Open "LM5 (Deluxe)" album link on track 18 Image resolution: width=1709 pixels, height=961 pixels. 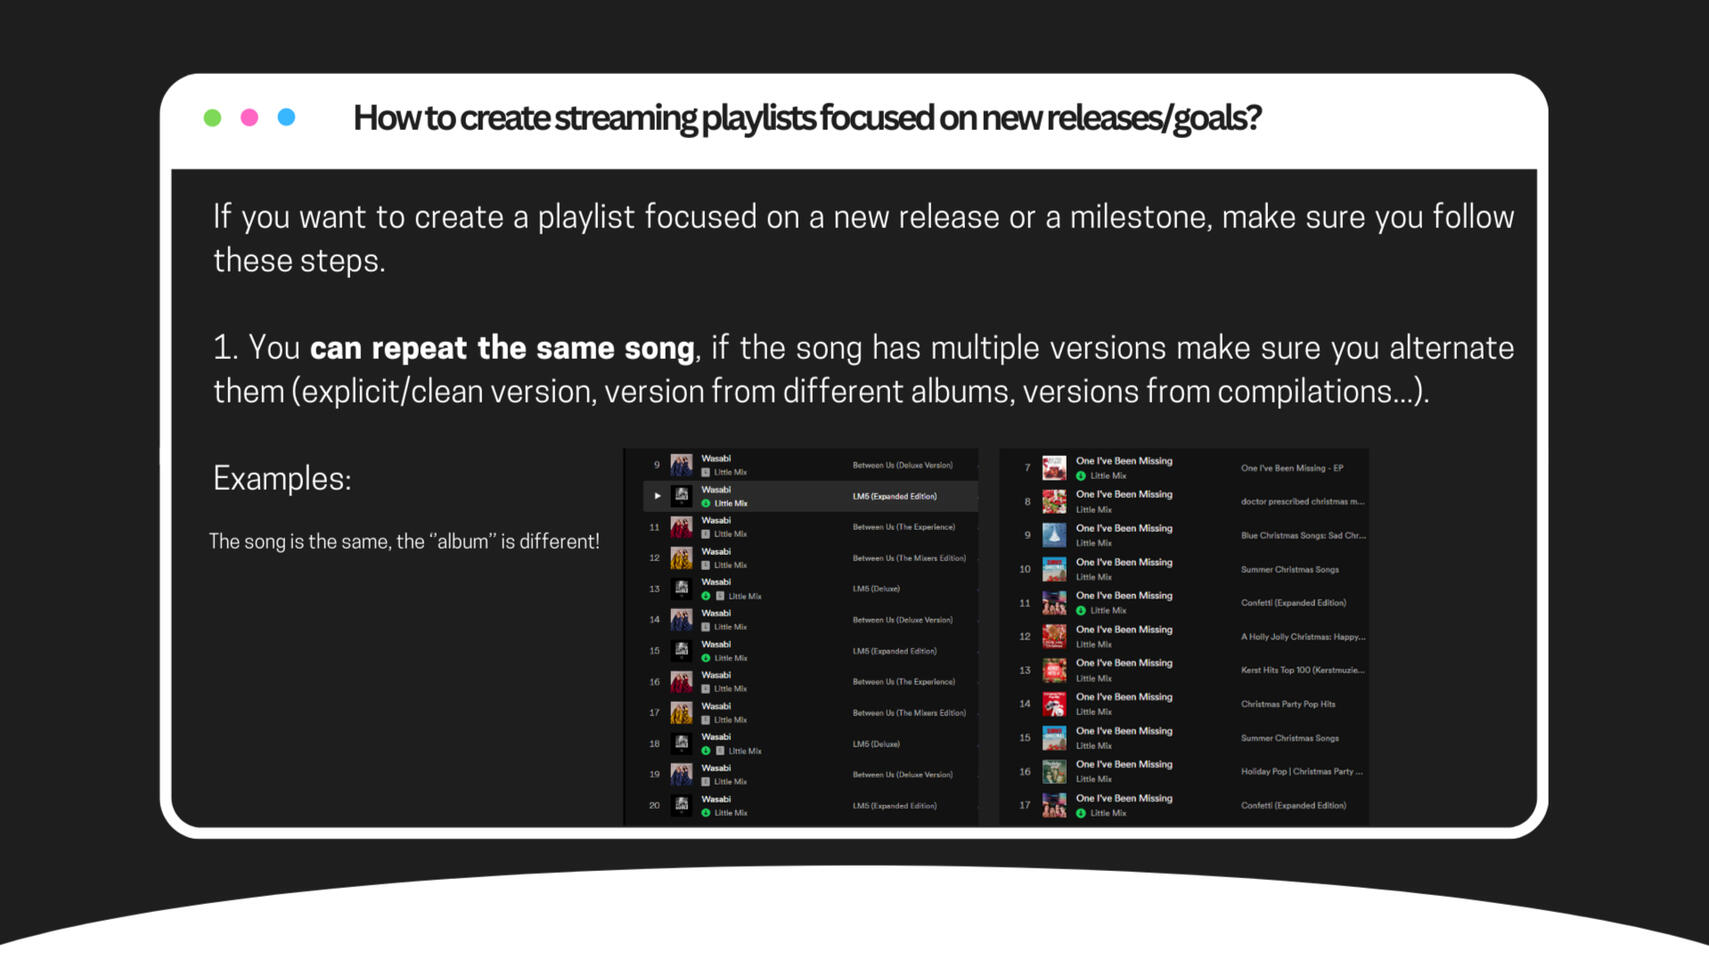[876, 744]
